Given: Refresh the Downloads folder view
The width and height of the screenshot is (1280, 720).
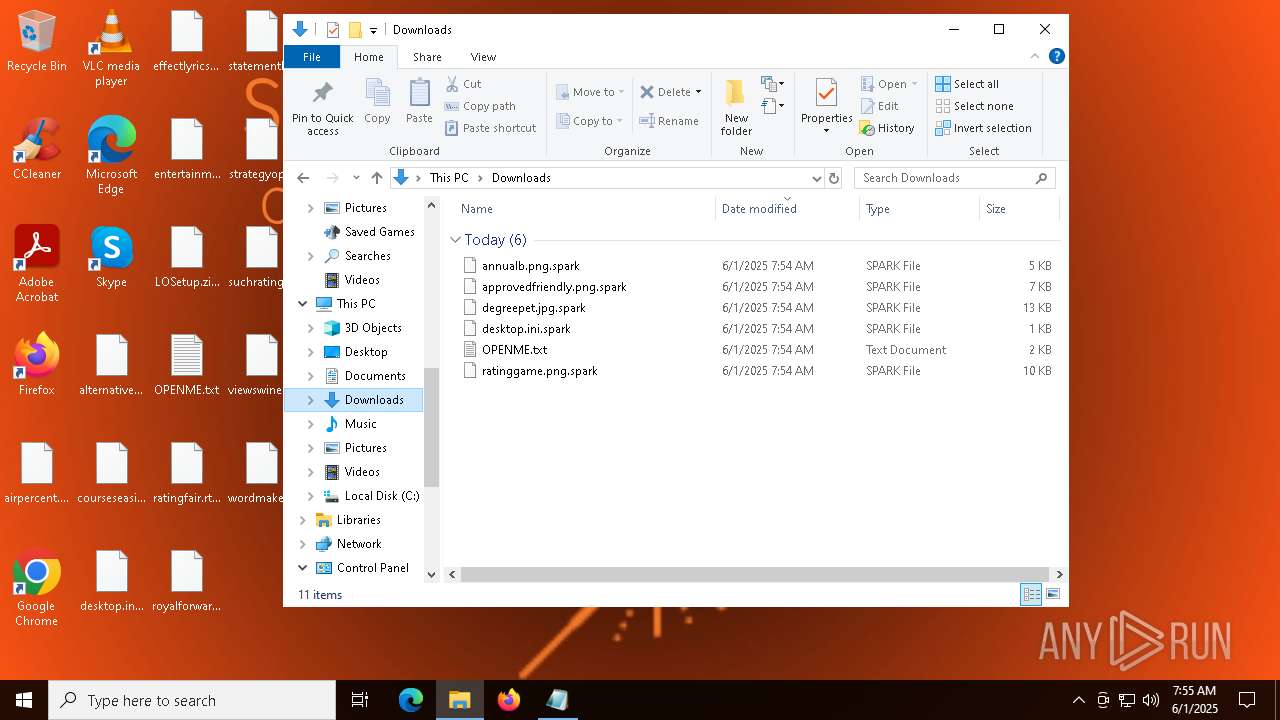Looking at the screenshot, I should (x=834, y=178).
